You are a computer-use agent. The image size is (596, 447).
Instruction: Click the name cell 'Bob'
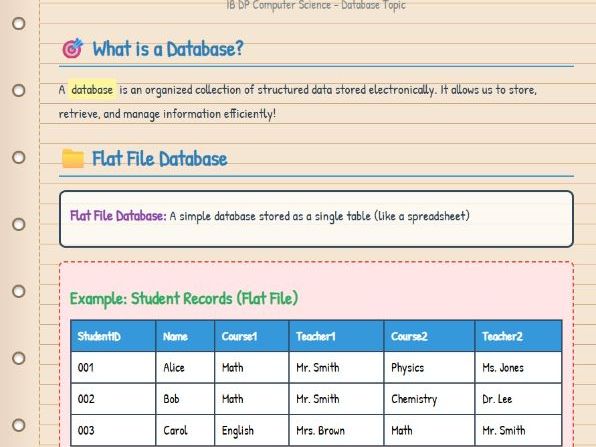point(185,399)
